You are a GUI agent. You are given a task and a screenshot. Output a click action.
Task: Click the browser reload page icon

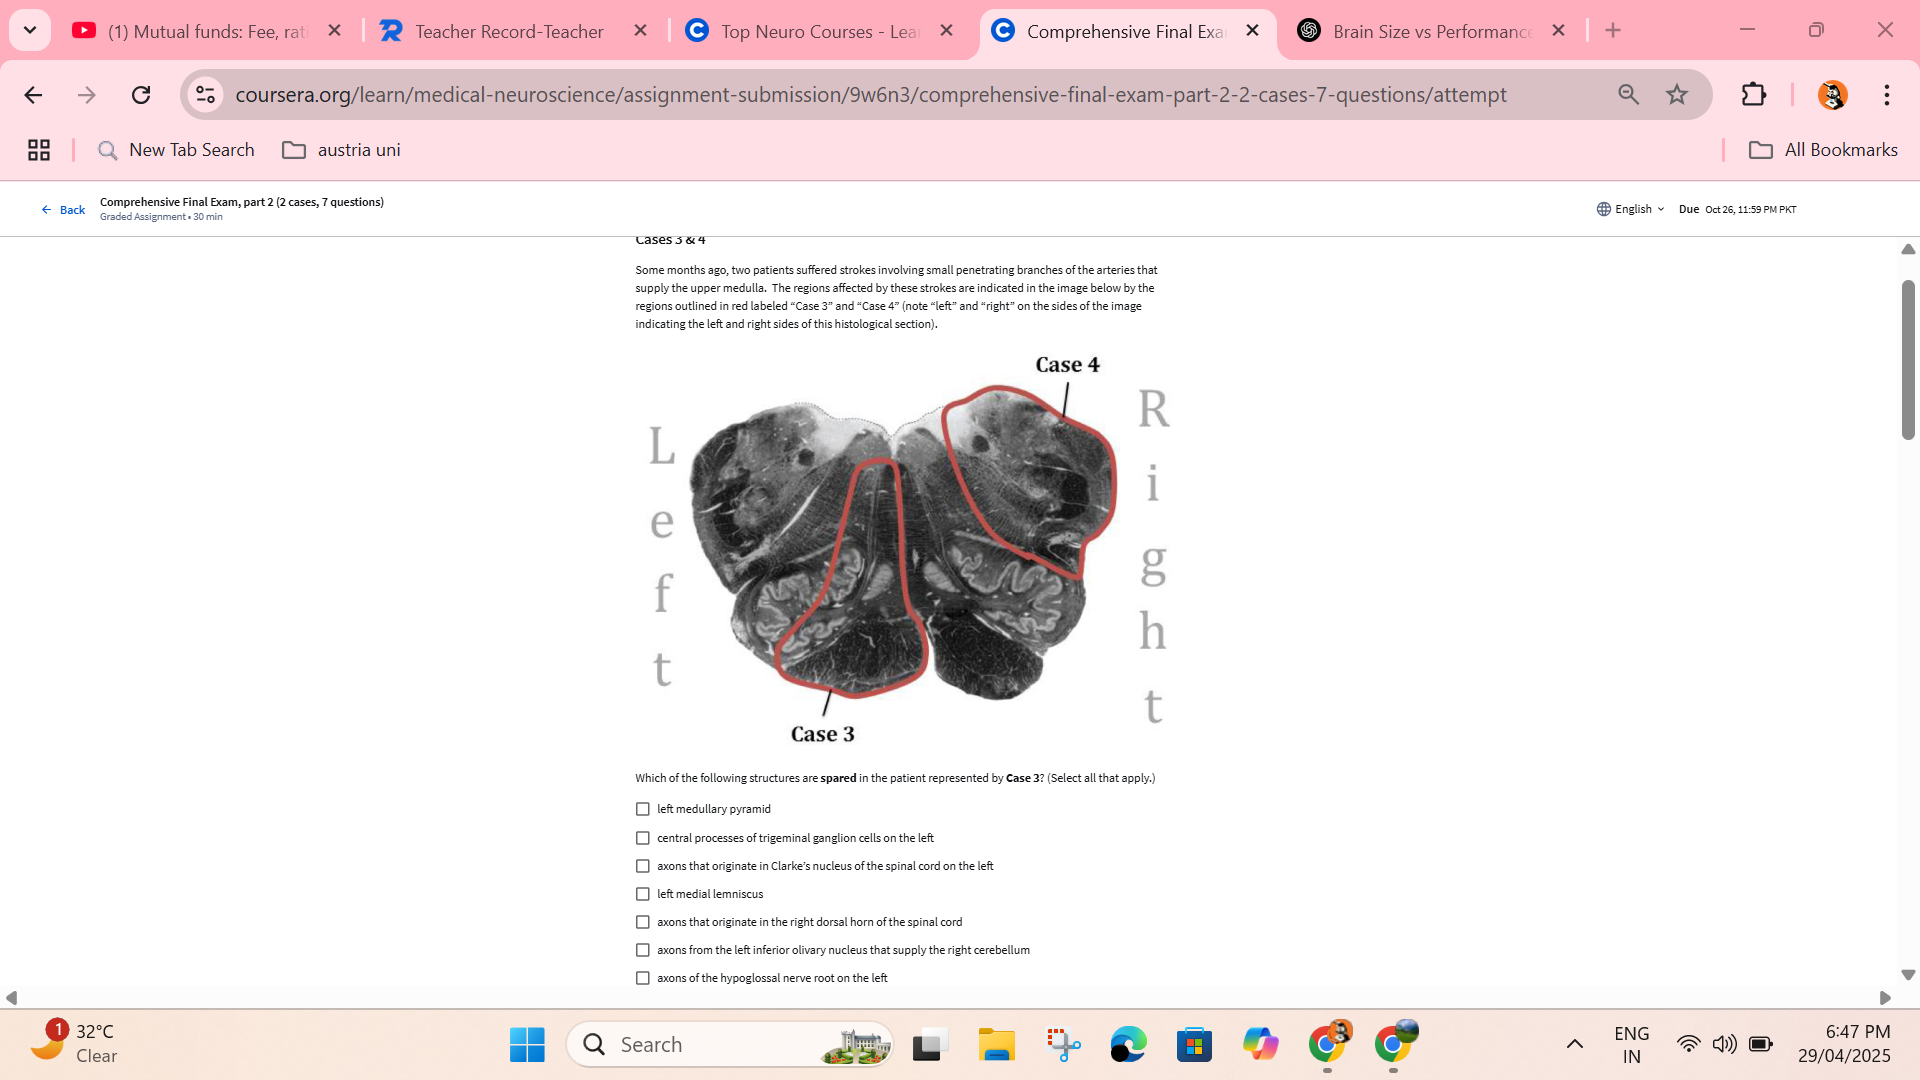141,95
